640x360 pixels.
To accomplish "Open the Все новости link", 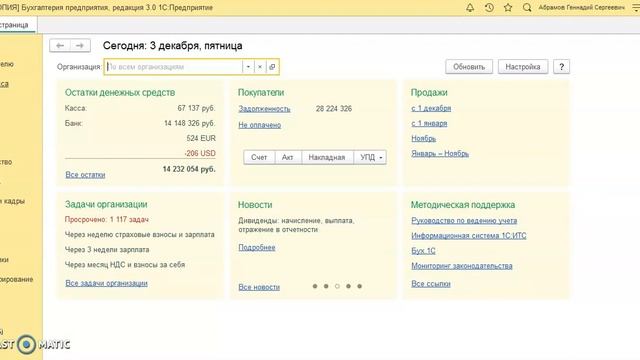I will (x=259, y=287).
